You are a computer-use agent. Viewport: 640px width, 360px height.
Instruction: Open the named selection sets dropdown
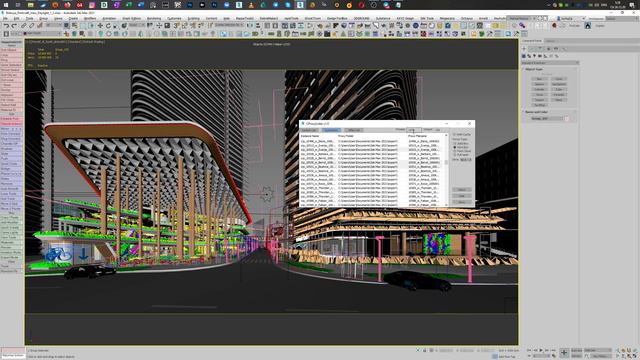click(x=228, y=25)
